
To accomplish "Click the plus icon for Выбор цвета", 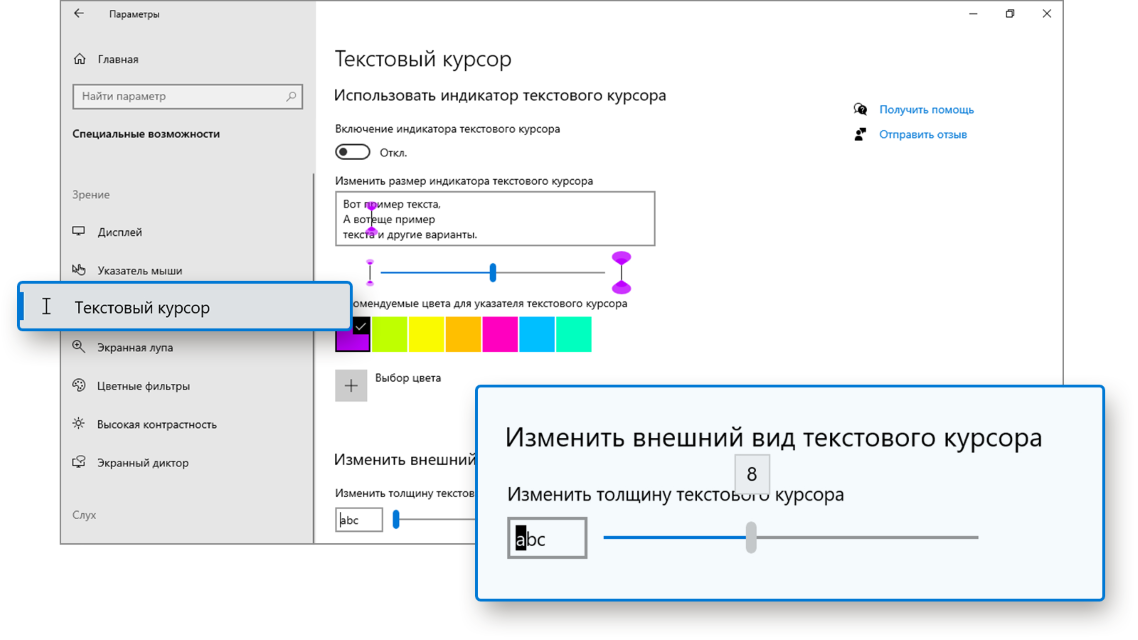I will (351, 385).
